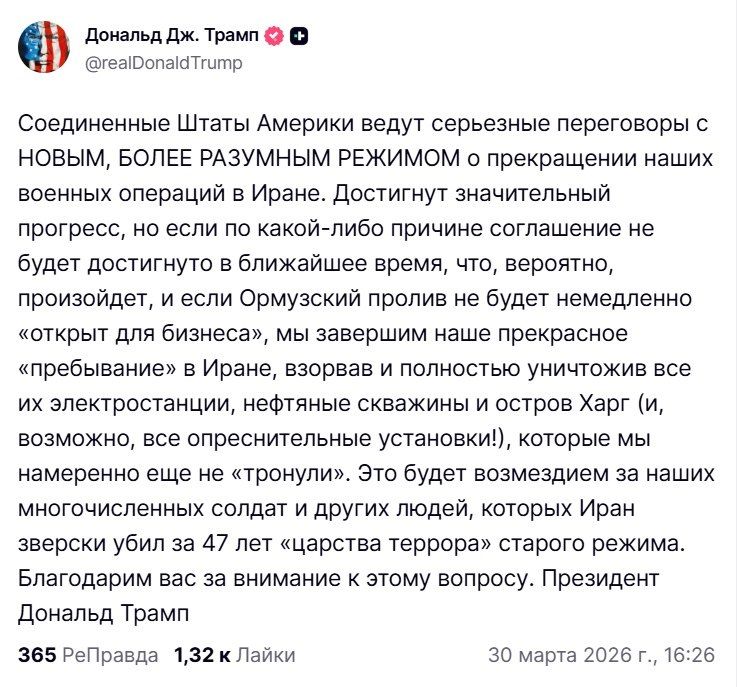737x687 pixels.
Task: Click the 365 repost count number
Action: 37,656
